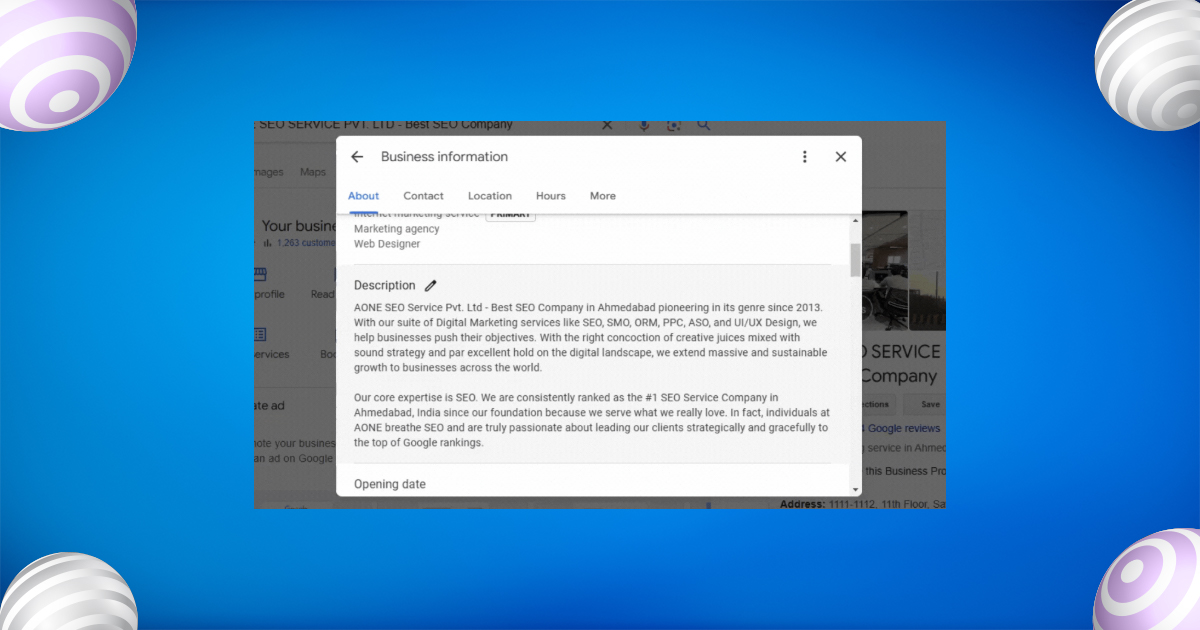
Task: Switch to the About tab
Action: pos(364,196)
